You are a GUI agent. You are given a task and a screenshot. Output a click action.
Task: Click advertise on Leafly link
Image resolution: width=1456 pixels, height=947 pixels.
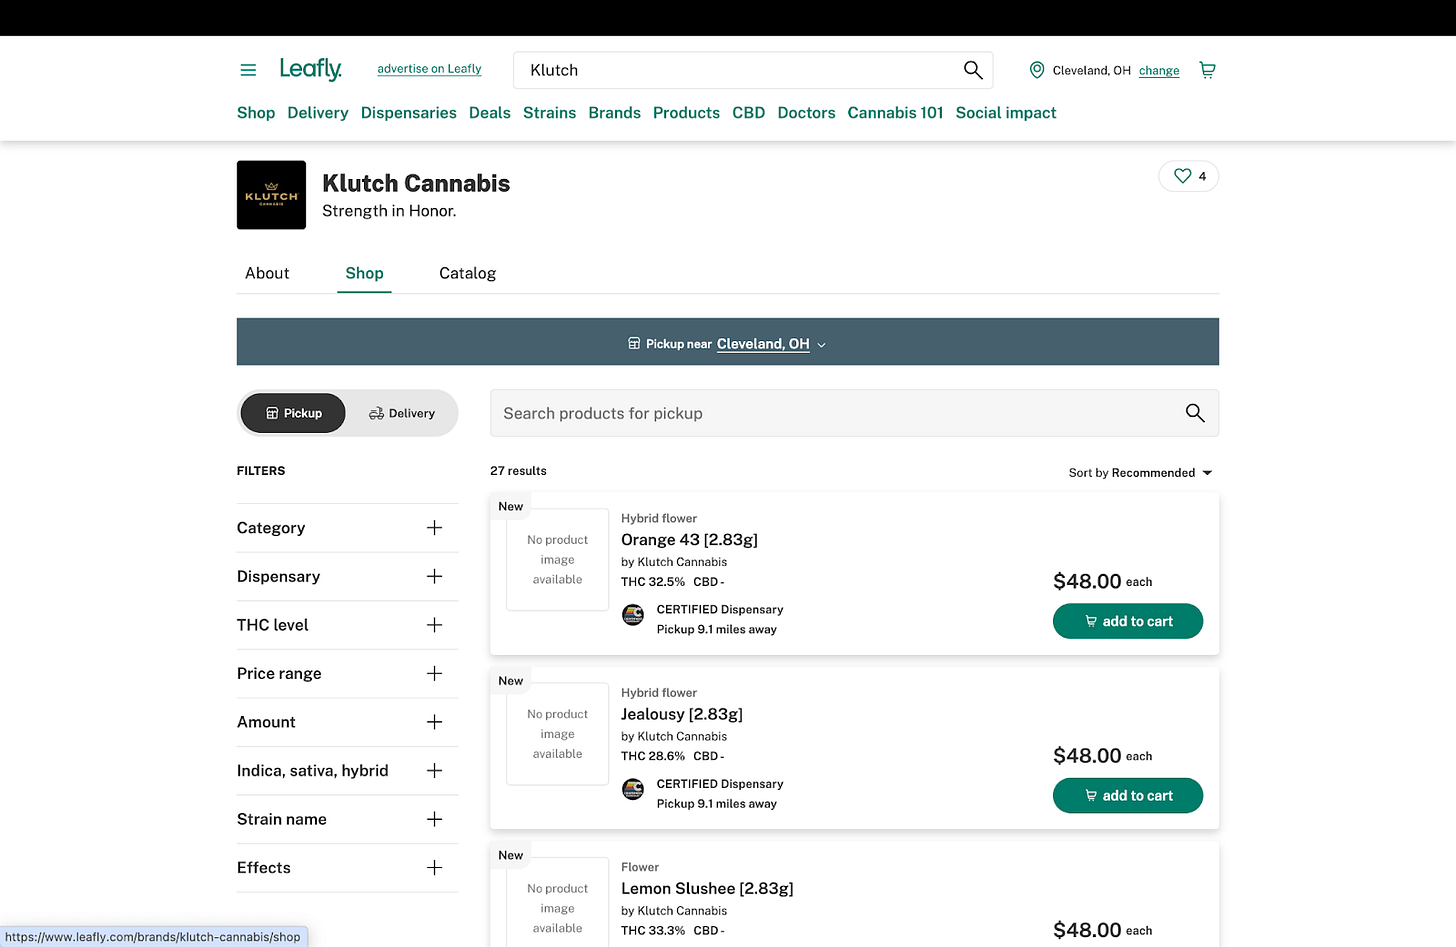[x=429, y=69]
